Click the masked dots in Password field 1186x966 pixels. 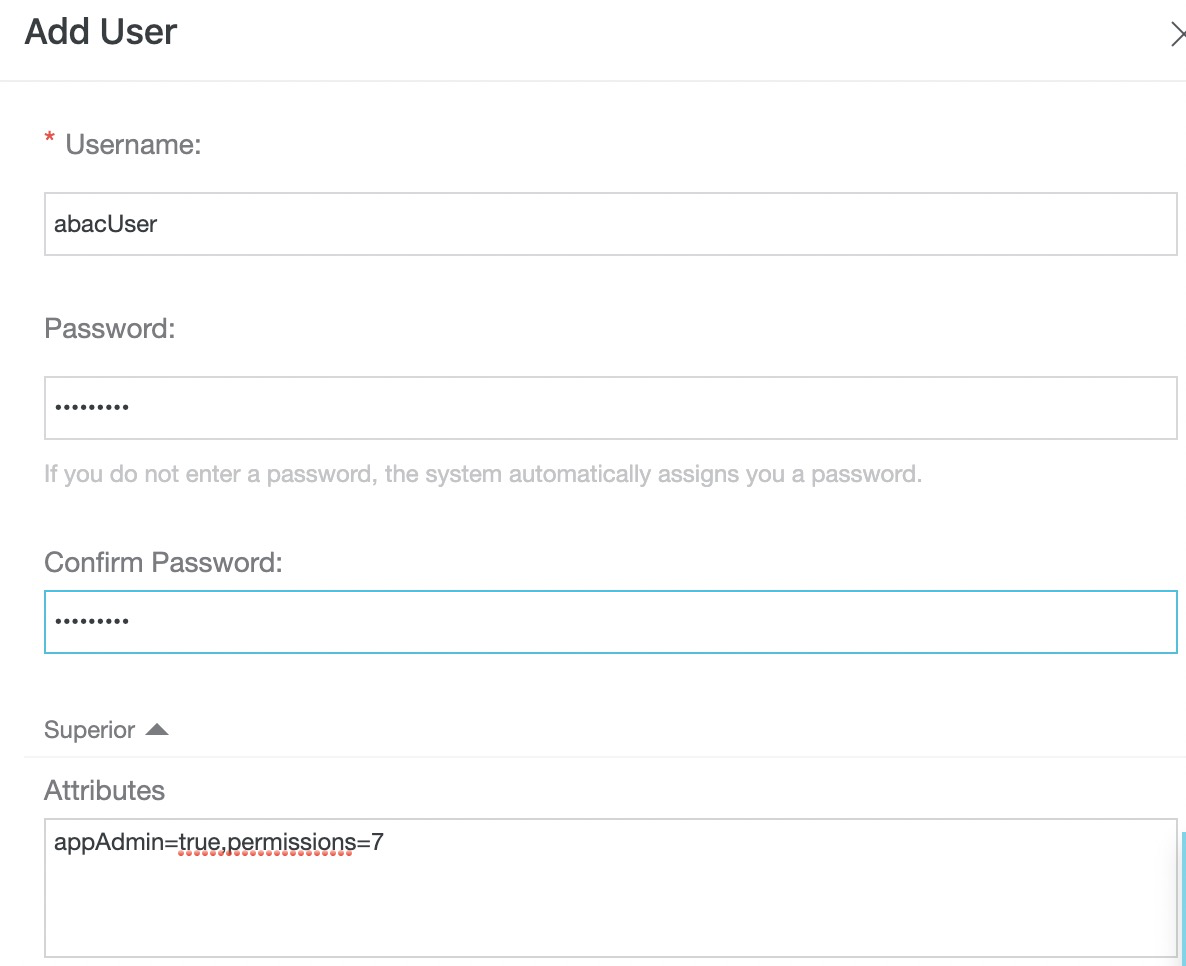click(x=92, y=408)
